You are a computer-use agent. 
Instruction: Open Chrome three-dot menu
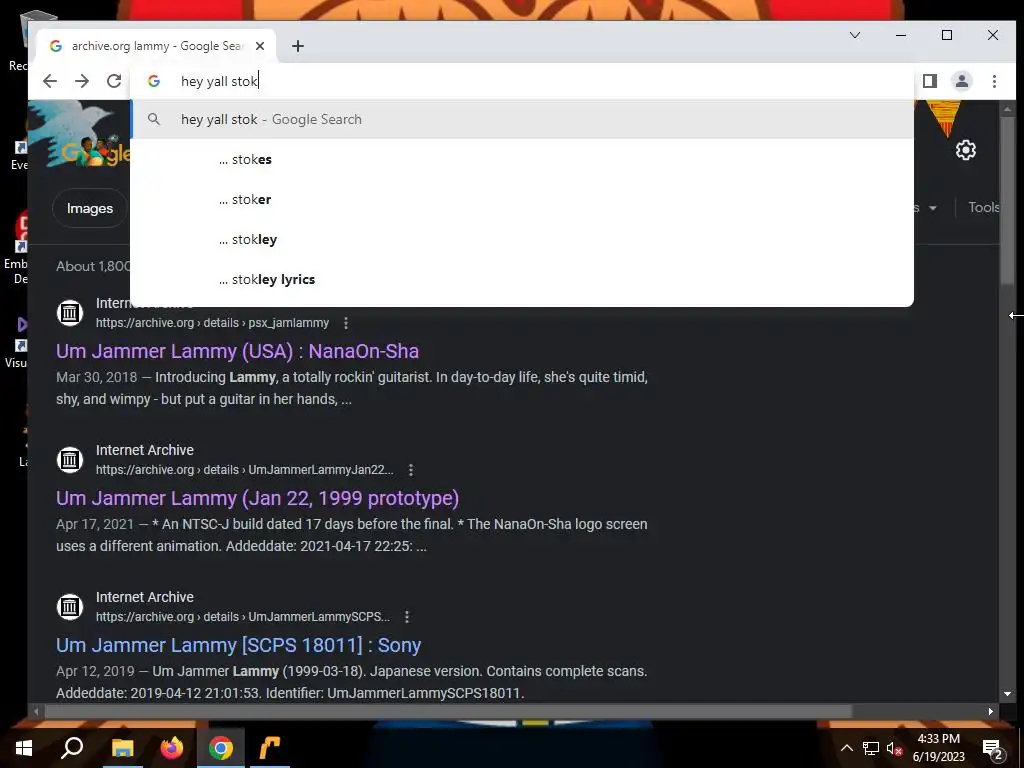(x=994, y=81)
